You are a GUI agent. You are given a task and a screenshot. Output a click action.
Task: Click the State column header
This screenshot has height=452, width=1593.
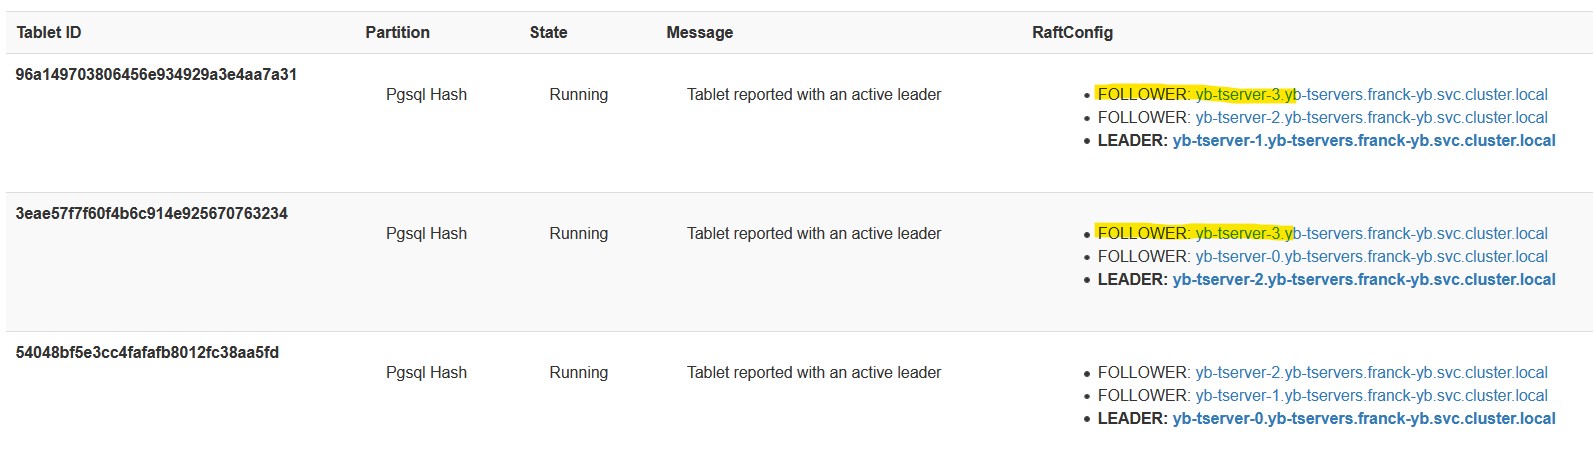pos(548,32)
